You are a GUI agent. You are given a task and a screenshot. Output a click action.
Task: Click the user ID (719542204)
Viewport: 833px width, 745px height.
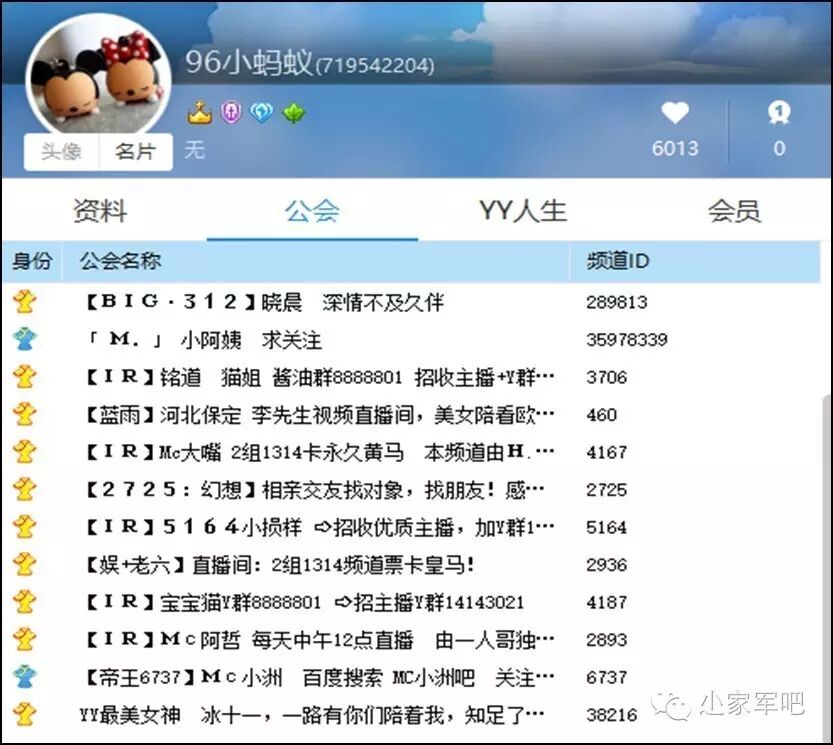pyautogui.click(x=375, y=66)
